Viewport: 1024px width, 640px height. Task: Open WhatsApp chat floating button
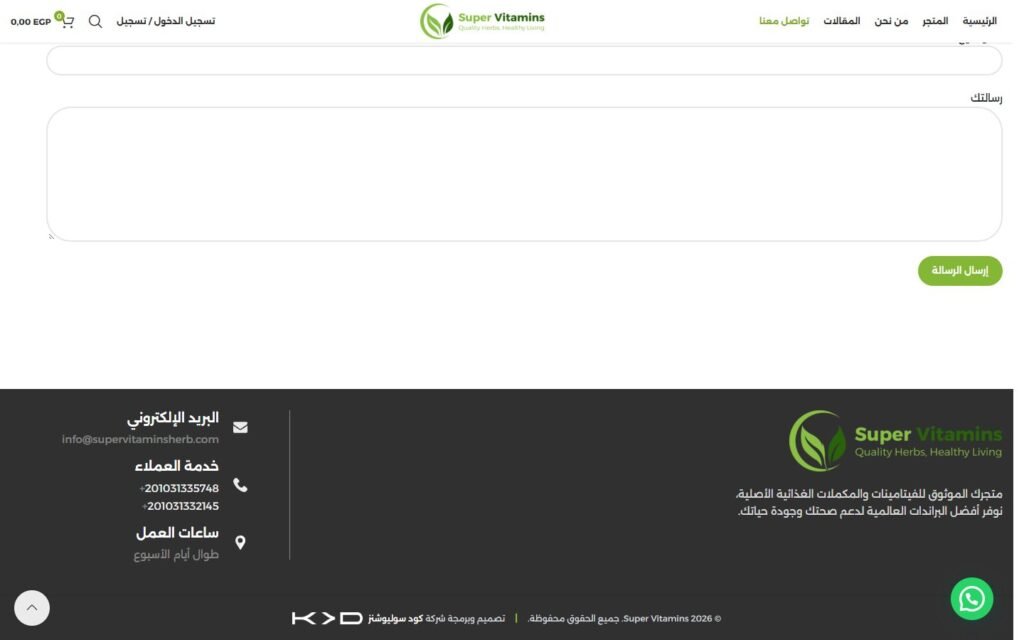point(972,598)
